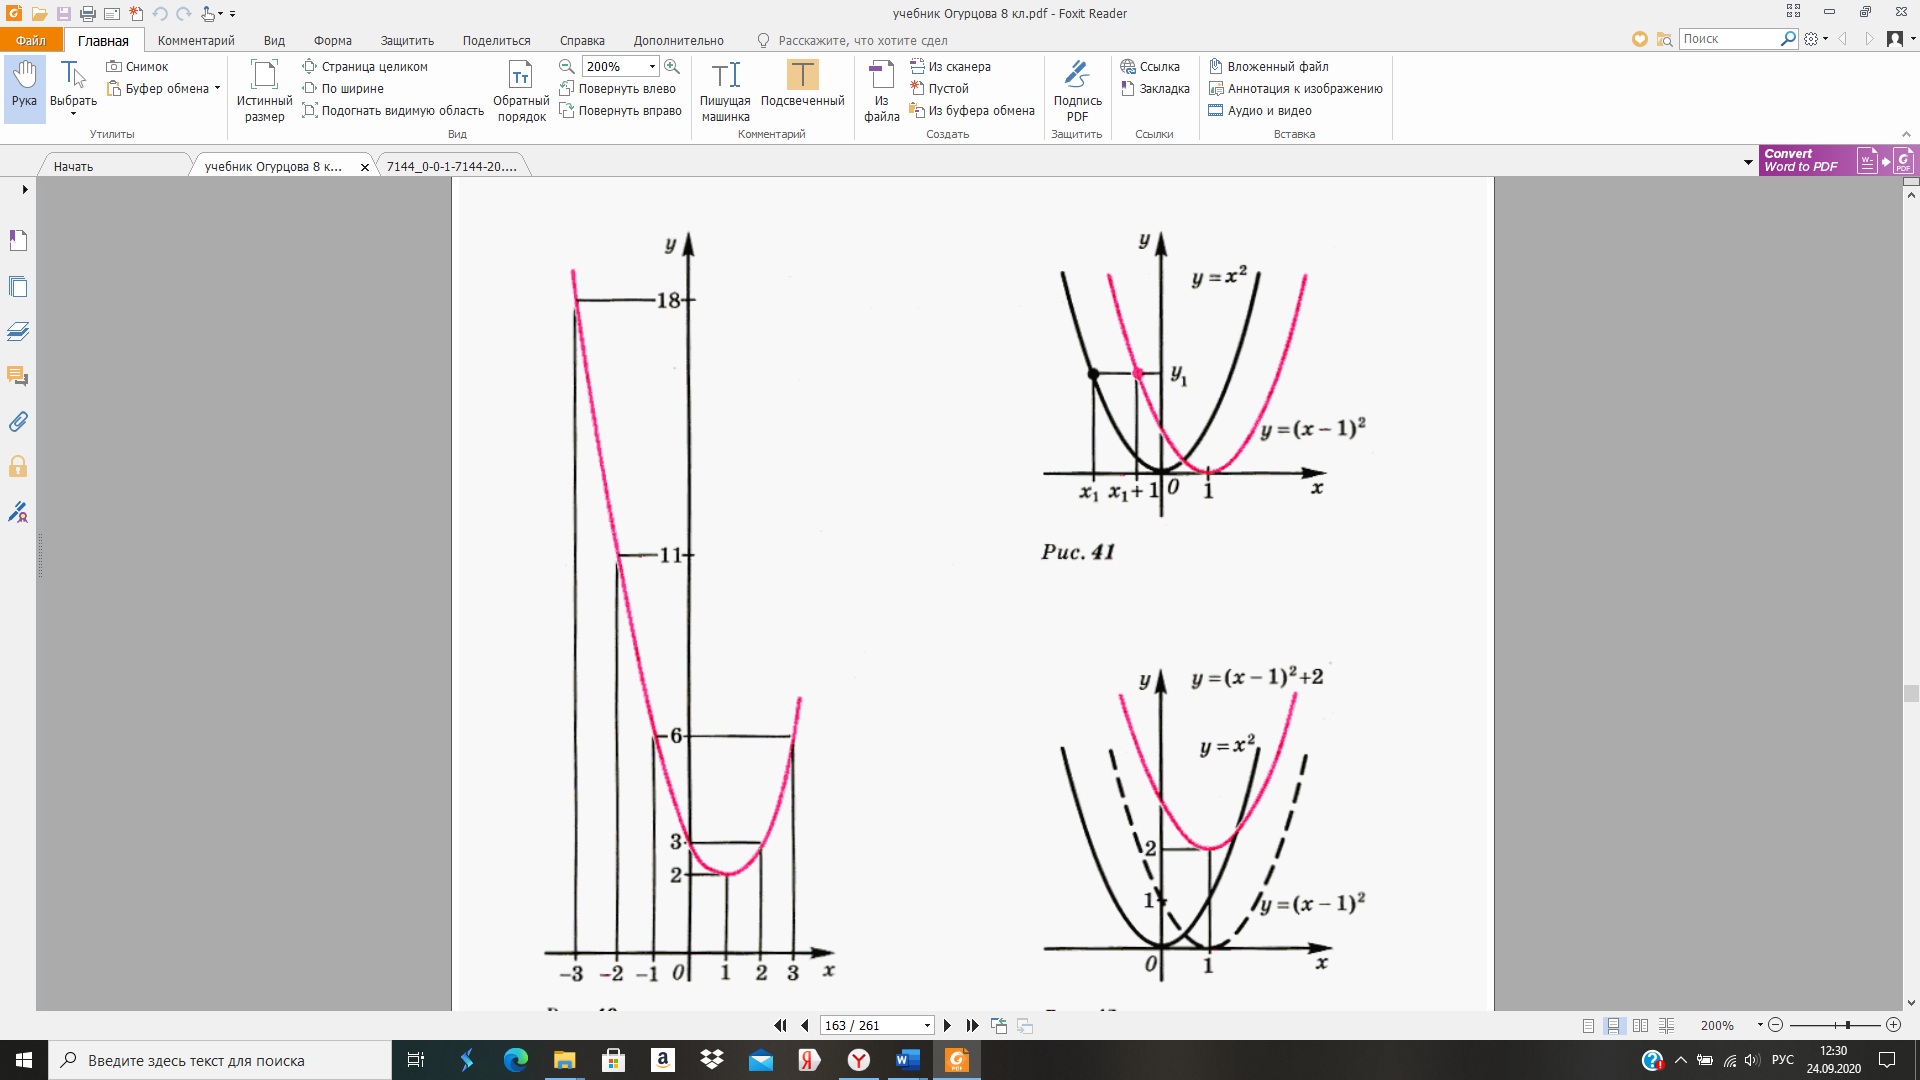This screenshot has width=1920, height=1080.
Task: Switch to continuous page view mode
Action: (x=1613, y=1025)
